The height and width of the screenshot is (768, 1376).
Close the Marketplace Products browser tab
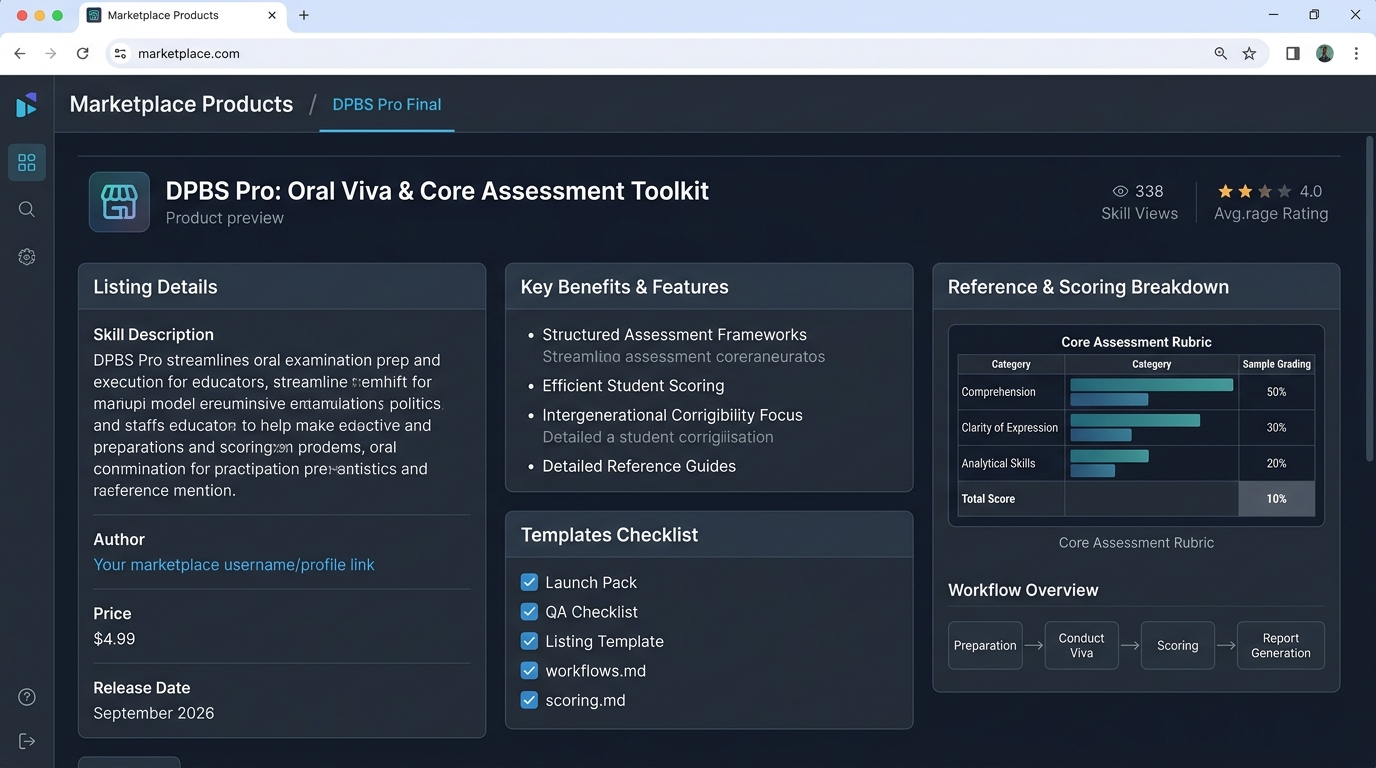point(272,15)
